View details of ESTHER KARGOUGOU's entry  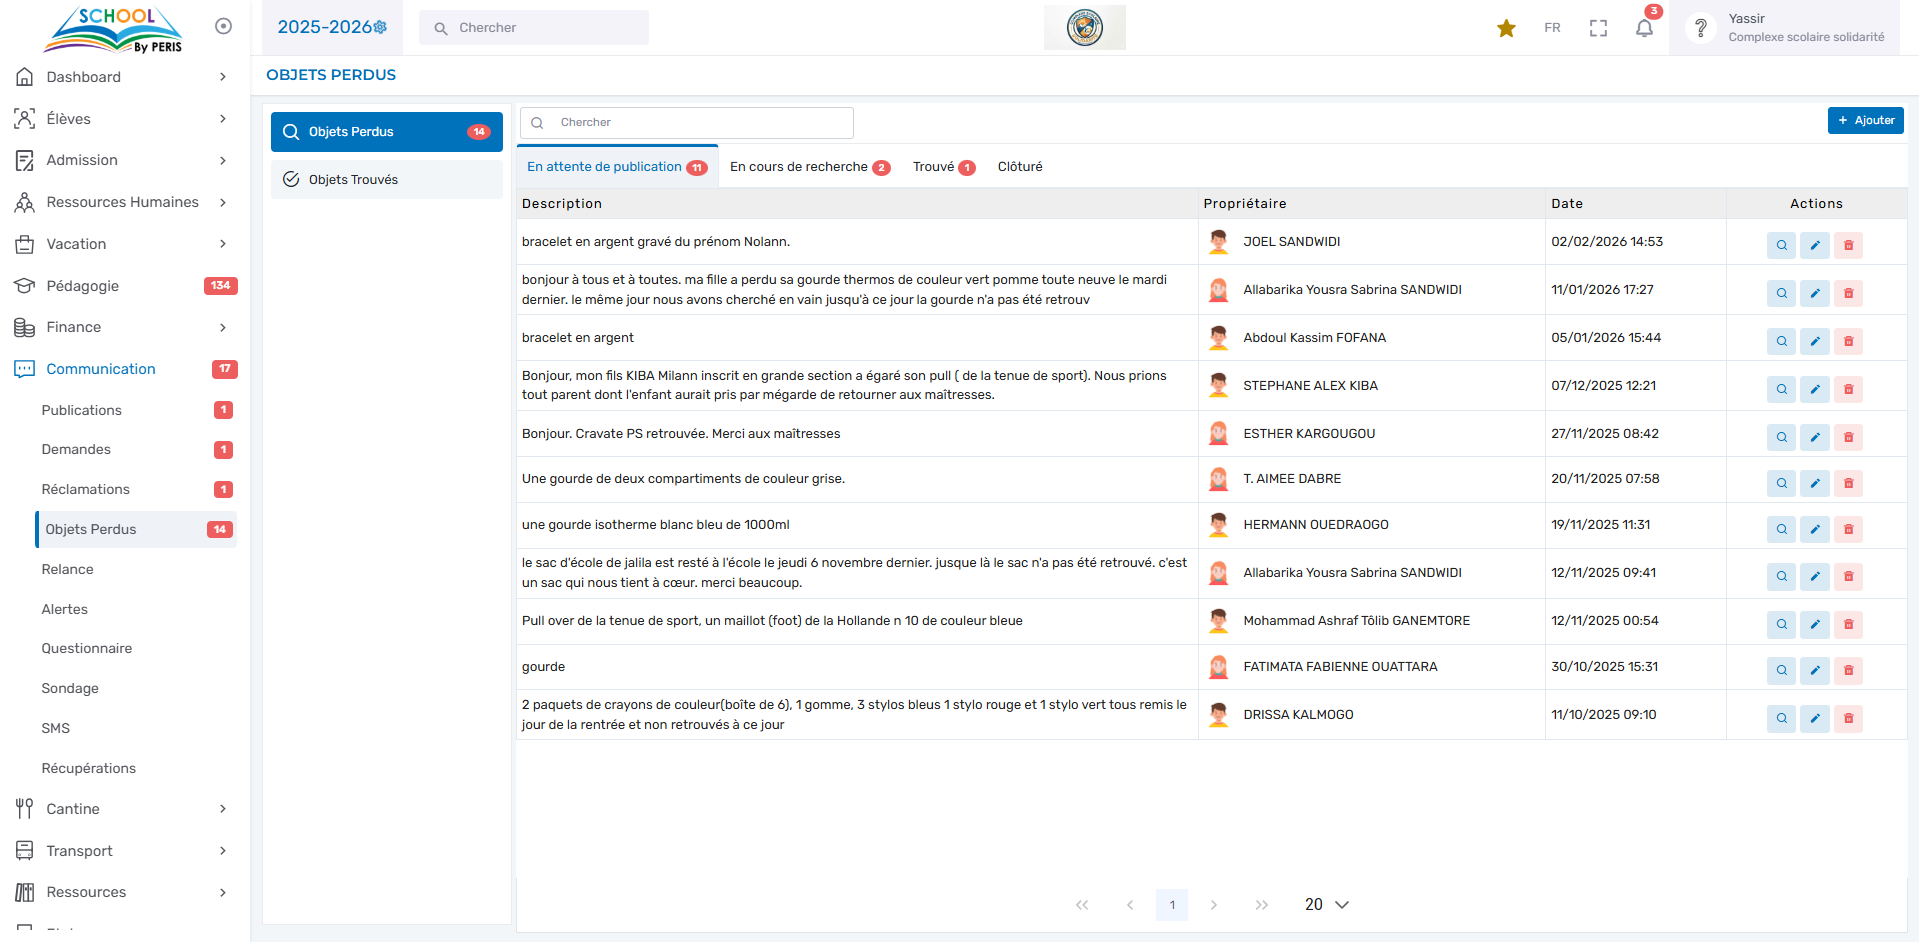tap(1781, 437)
